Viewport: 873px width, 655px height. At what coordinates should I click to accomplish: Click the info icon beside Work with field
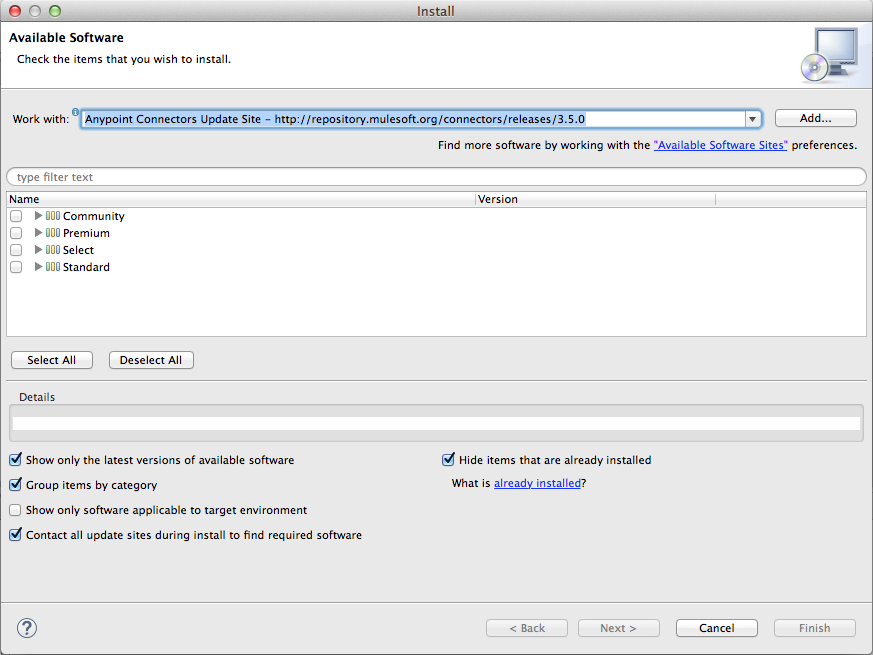(75, 112)
